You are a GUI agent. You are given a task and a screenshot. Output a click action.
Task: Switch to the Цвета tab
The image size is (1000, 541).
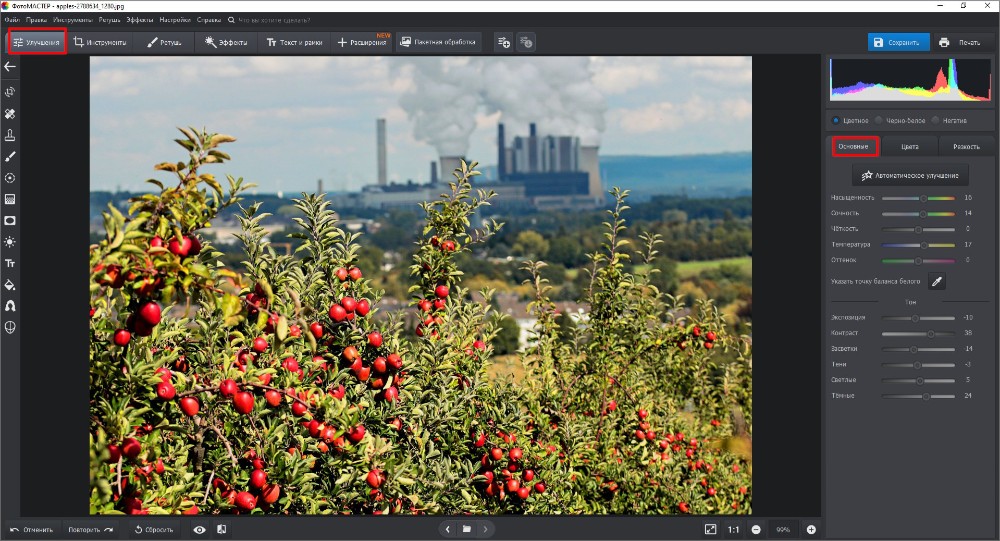click(x=910, y=147)
